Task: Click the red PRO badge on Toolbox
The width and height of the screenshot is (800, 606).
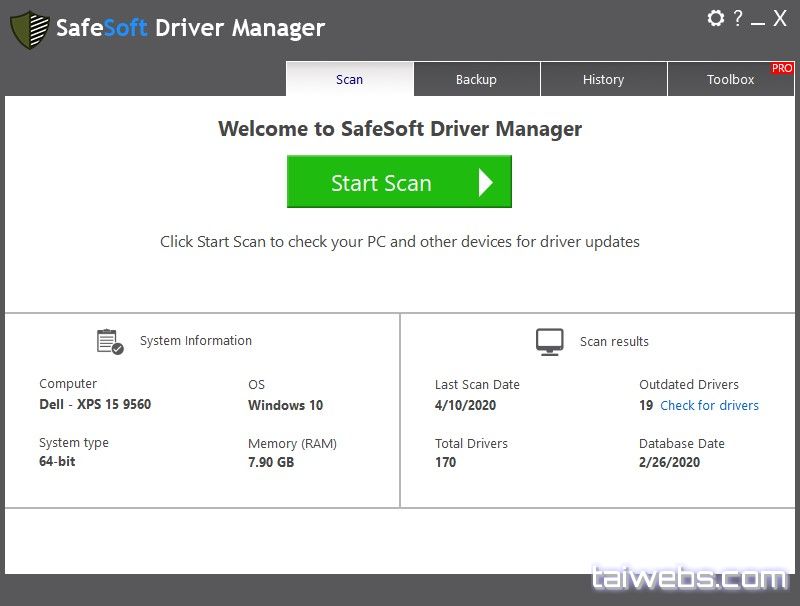Action: pyautogui.click(x=781, y=68)
